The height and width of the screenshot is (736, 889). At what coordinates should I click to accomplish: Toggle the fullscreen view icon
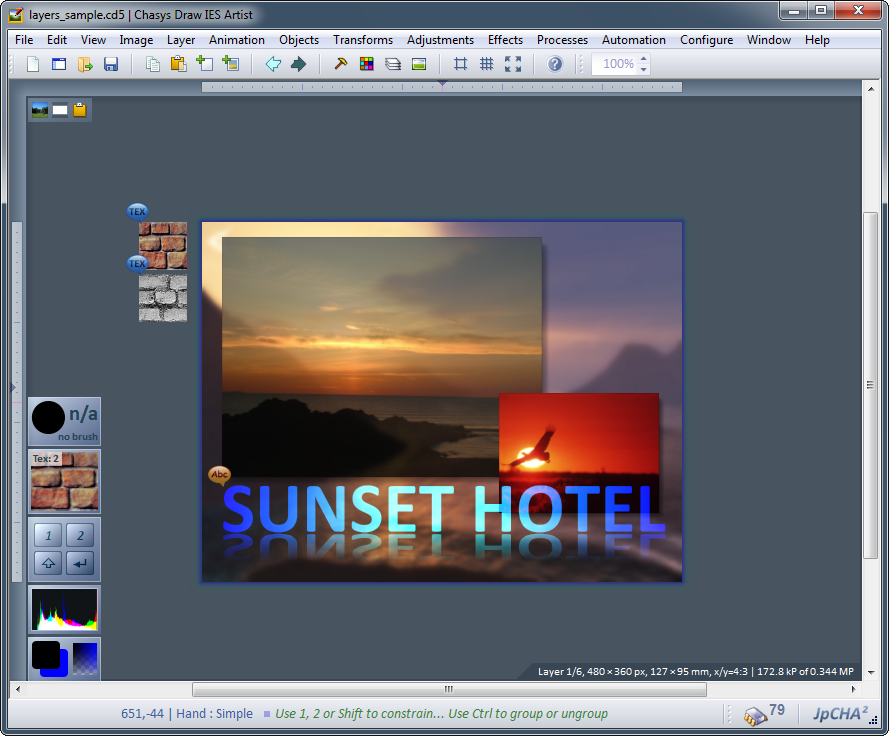[x=513, y=64]
